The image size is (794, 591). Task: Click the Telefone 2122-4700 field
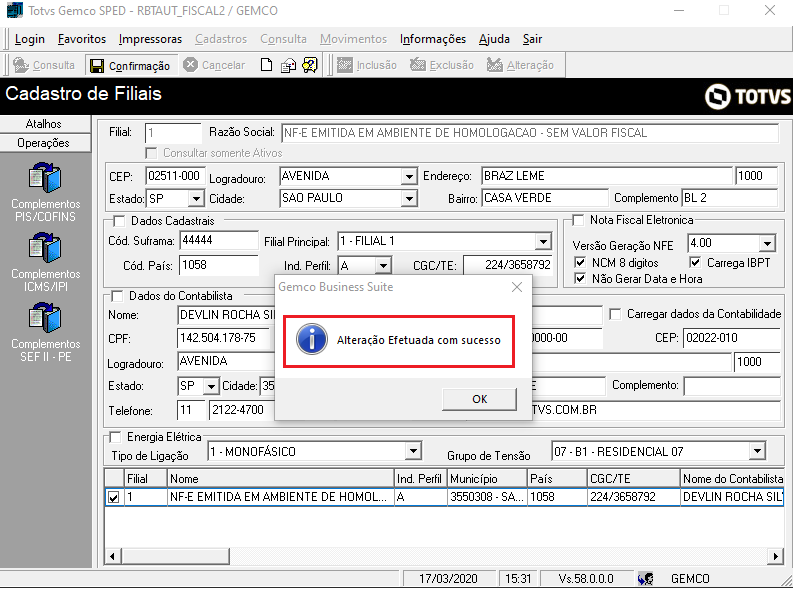242,410
